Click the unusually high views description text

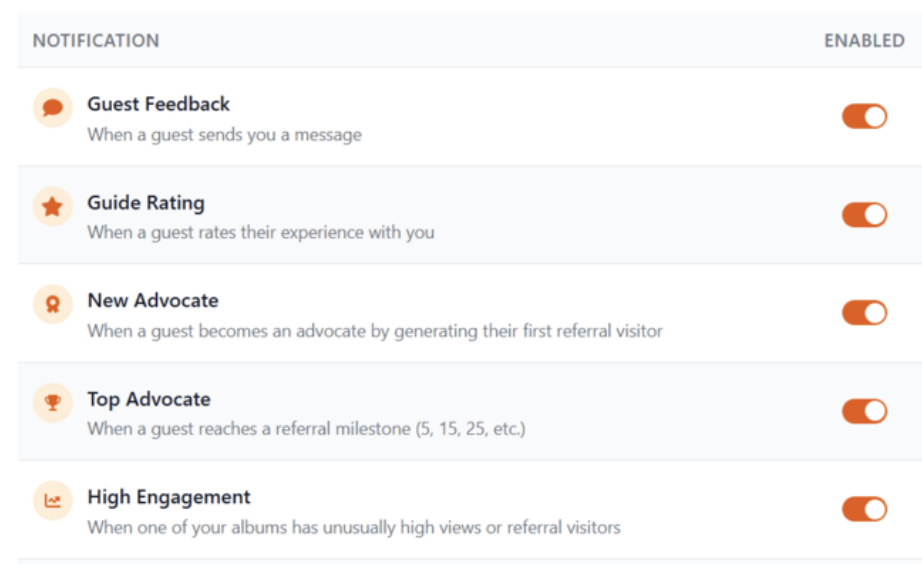(x=353, y=527)
